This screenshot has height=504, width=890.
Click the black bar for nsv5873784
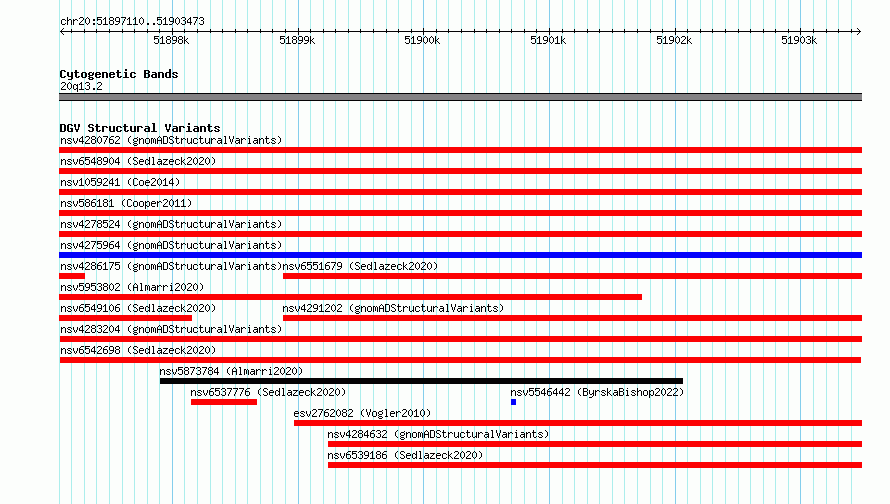pos(421,381)
